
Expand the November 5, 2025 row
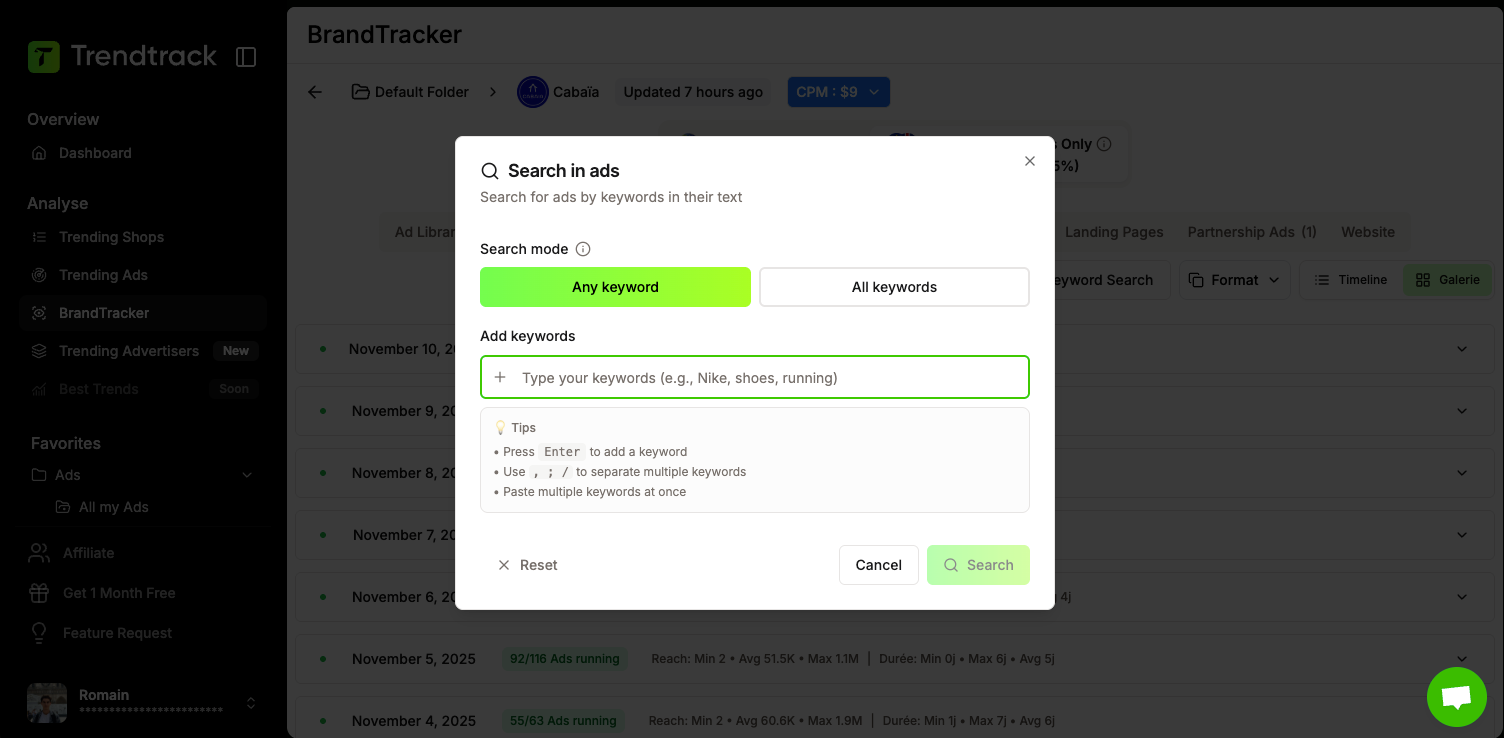click(x=1461, y=659)
